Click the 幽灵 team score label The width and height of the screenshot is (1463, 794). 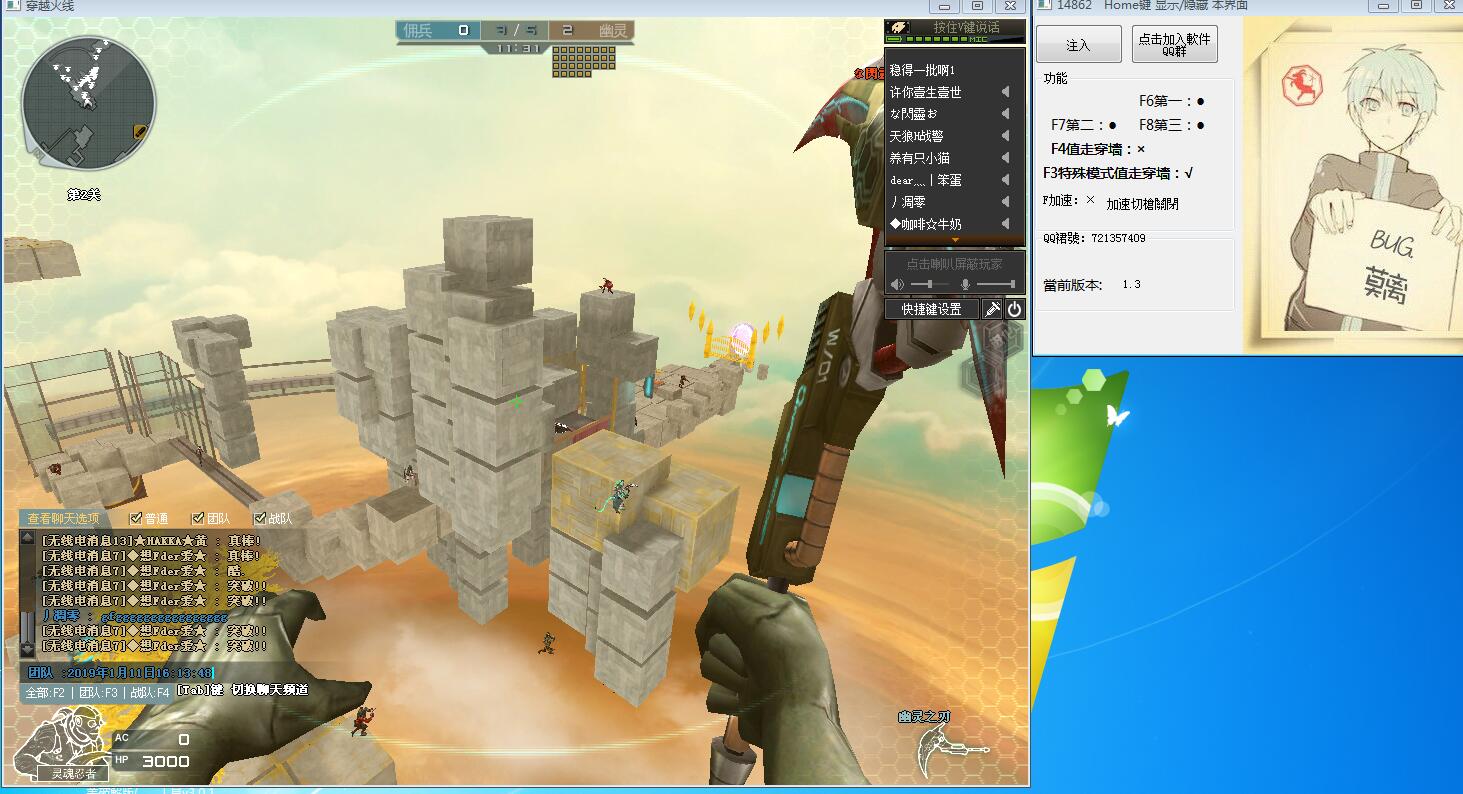point(613,31)
